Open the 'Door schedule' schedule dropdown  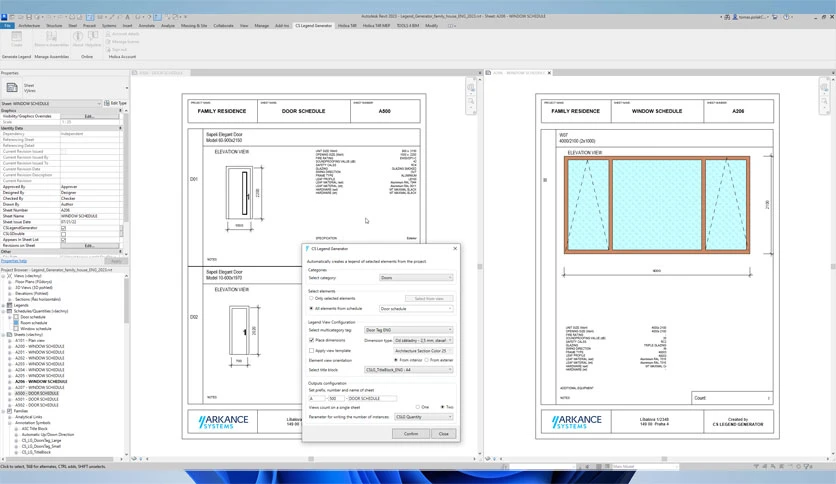tap(416, 309)
